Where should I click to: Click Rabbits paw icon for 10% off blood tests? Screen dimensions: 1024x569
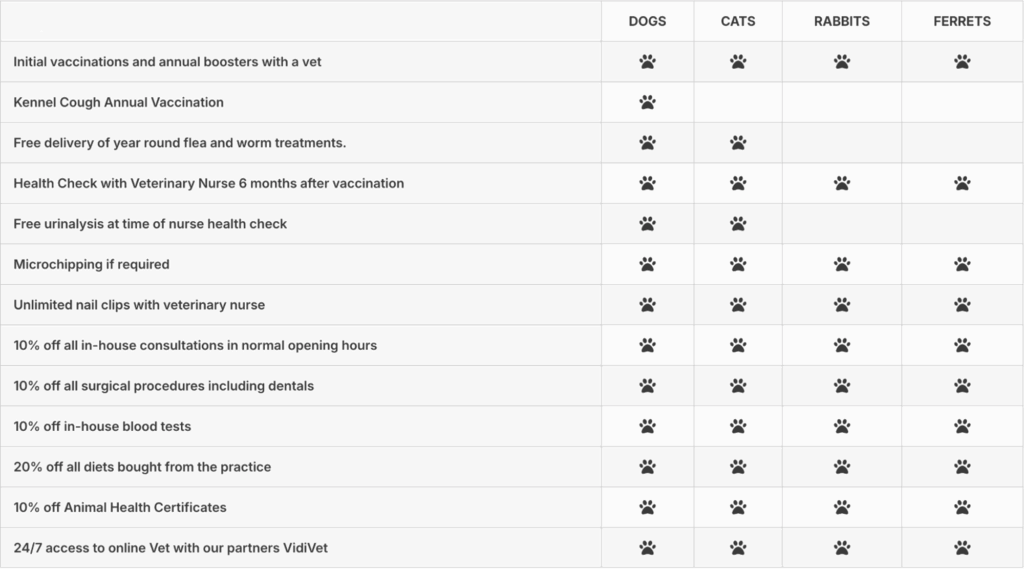click(x=842, y=426)
